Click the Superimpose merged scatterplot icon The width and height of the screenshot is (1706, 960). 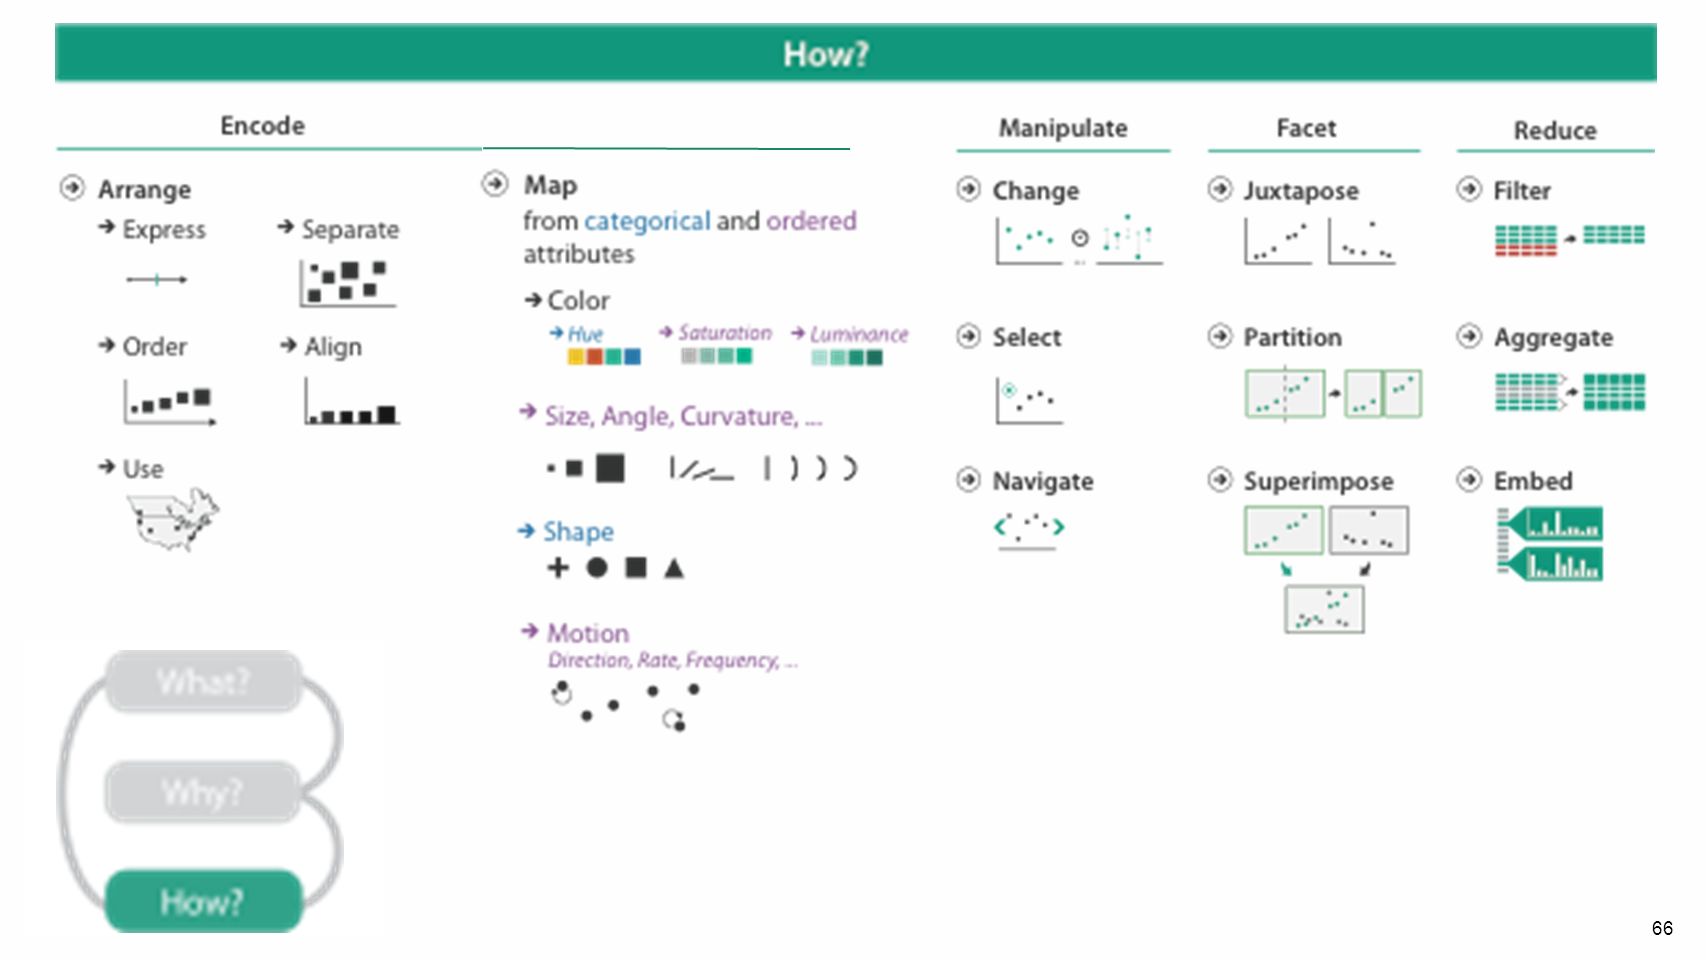(1324, 609)
